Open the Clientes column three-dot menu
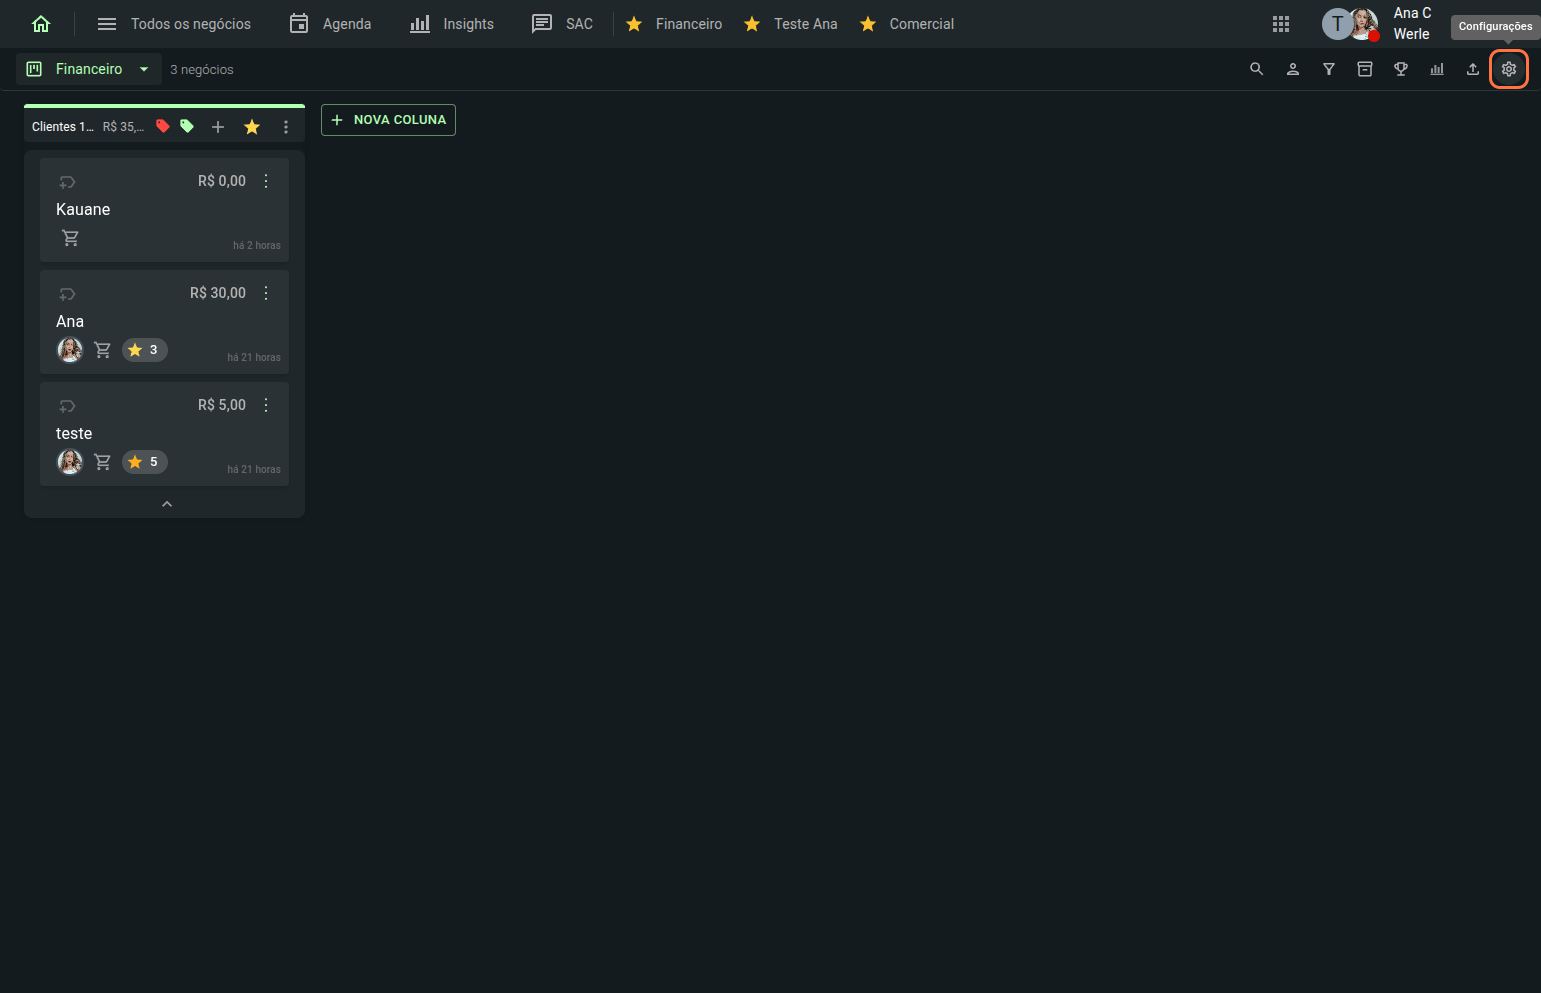Viewport: 1541px width, 993px height. pyautogui.click(x=286, y=127)
